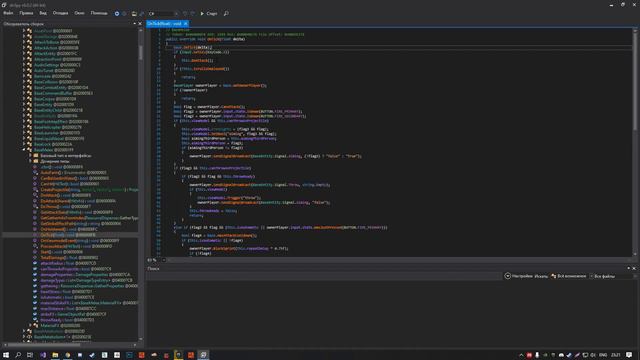
Task: Select the strikeFX field in tree
Action: click(x=73, y=315)
